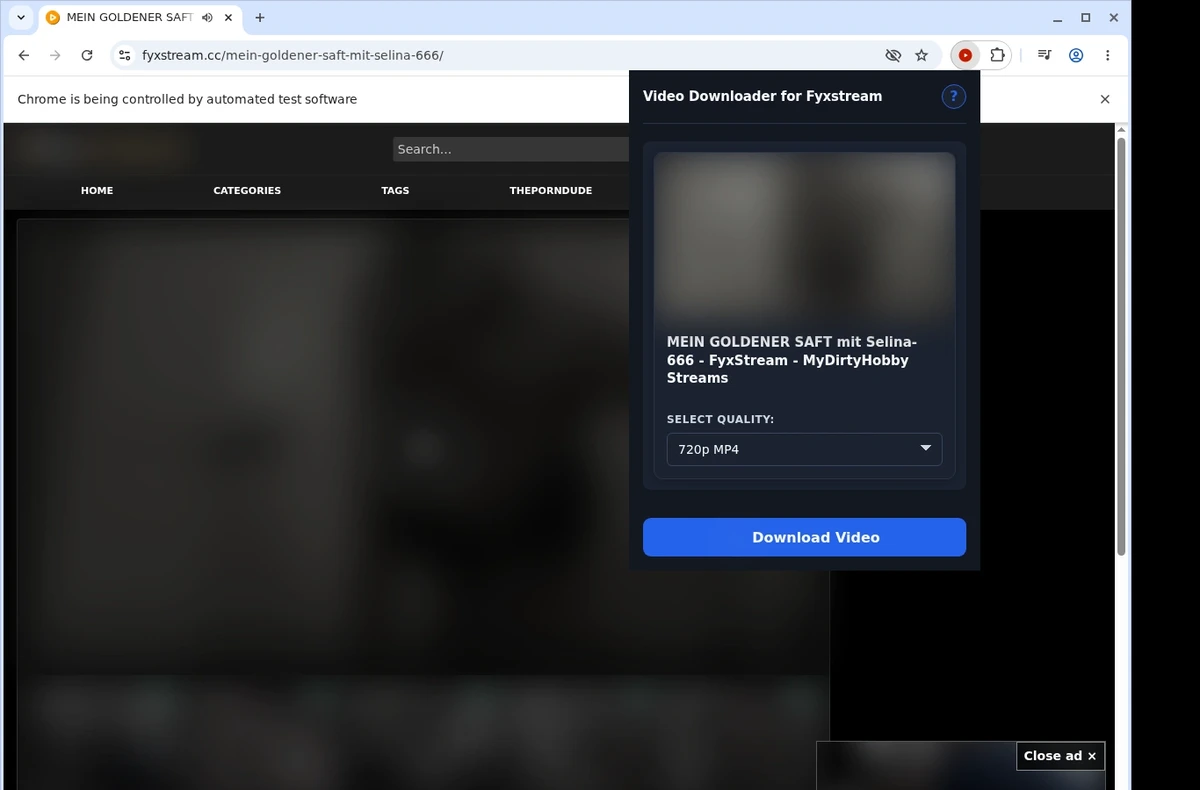This screenshot has width=1200, height=790.
Task: Open the CATEGORIES menu item
Action: pyautogui.click(x=247, y=190)
